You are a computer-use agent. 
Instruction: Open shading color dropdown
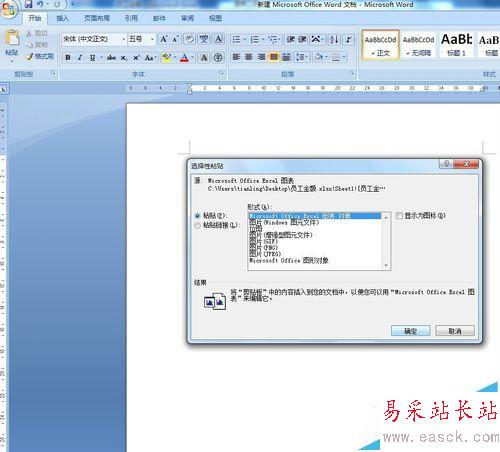coord(326,57)
